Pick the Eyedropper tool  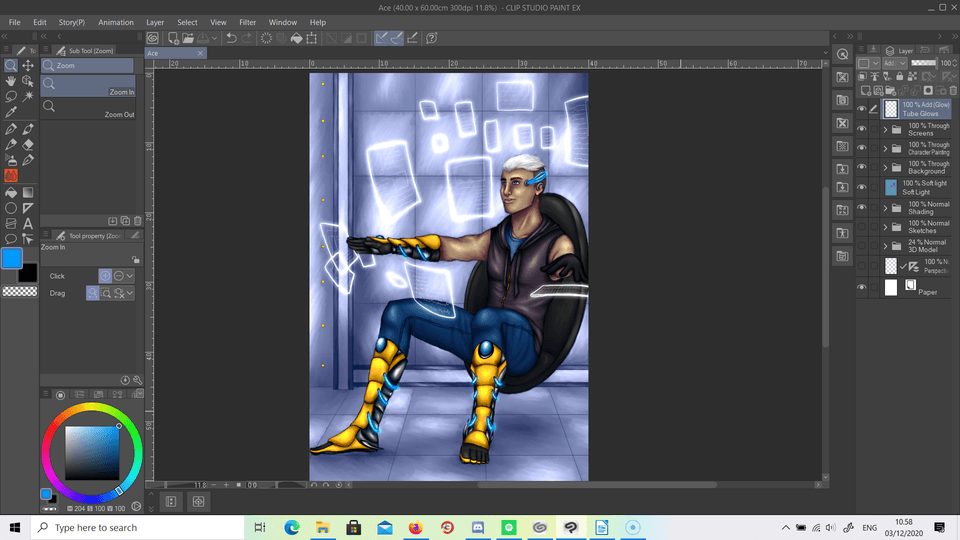pyautogui.click(x=11, y=113)
